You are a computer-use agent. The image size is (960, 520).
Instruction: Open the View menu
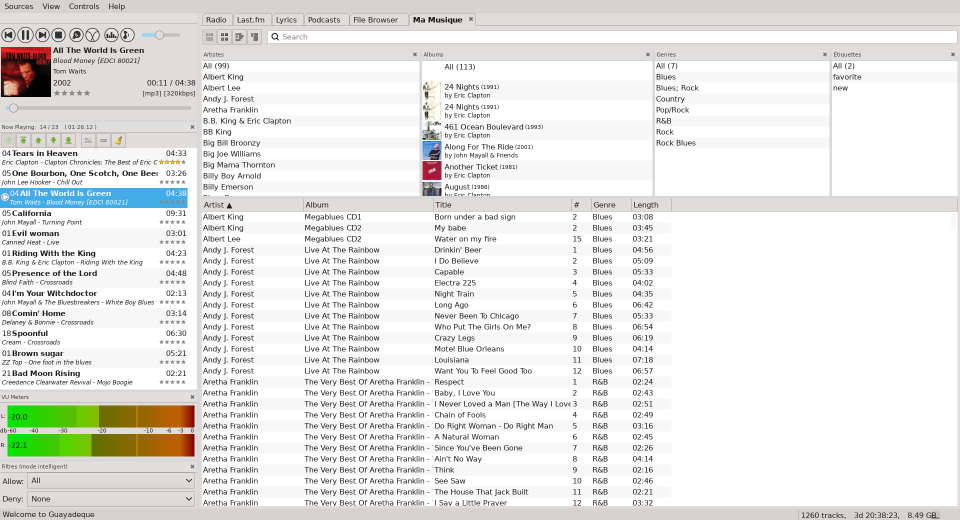(x=51, y=6)
